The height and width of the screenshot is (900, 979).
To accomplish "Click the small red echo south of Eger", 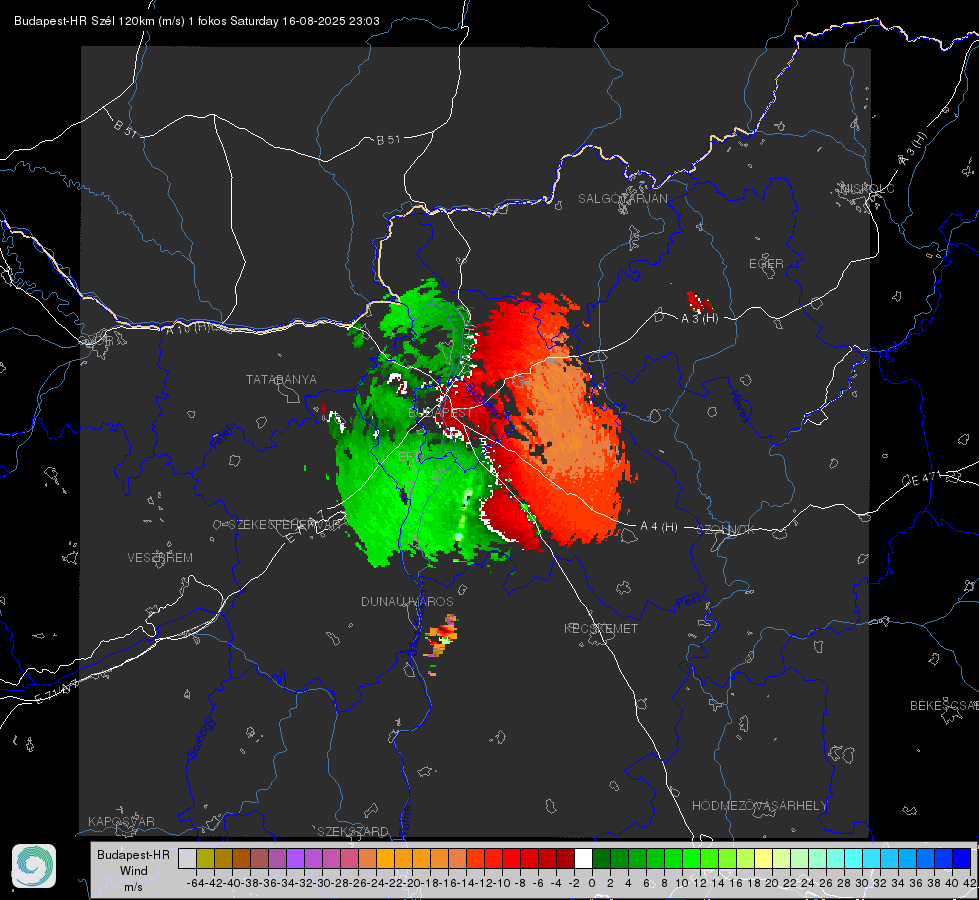I will (x=699, y=302).
